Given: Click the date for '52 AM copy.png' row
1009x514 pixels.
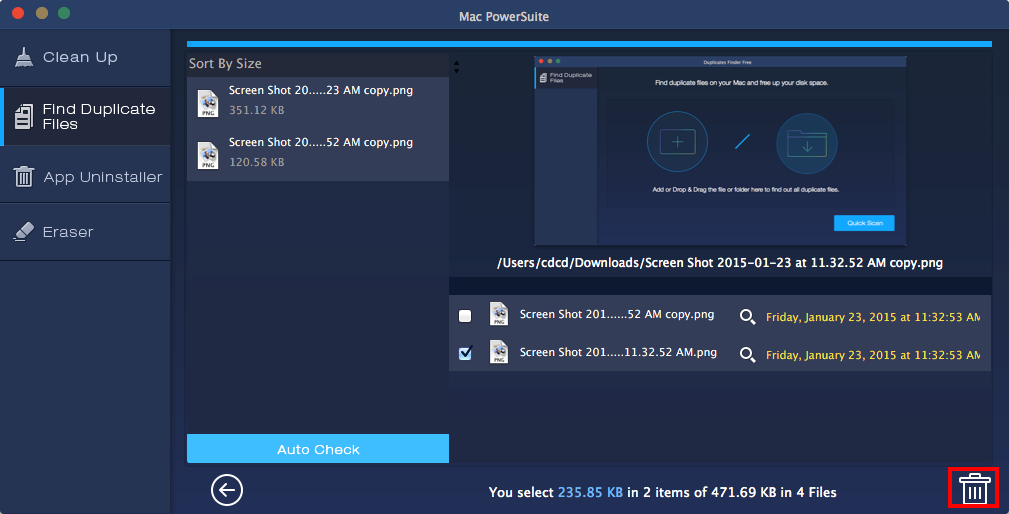Looking at the screenshot, I should click(x=873, y=317).
